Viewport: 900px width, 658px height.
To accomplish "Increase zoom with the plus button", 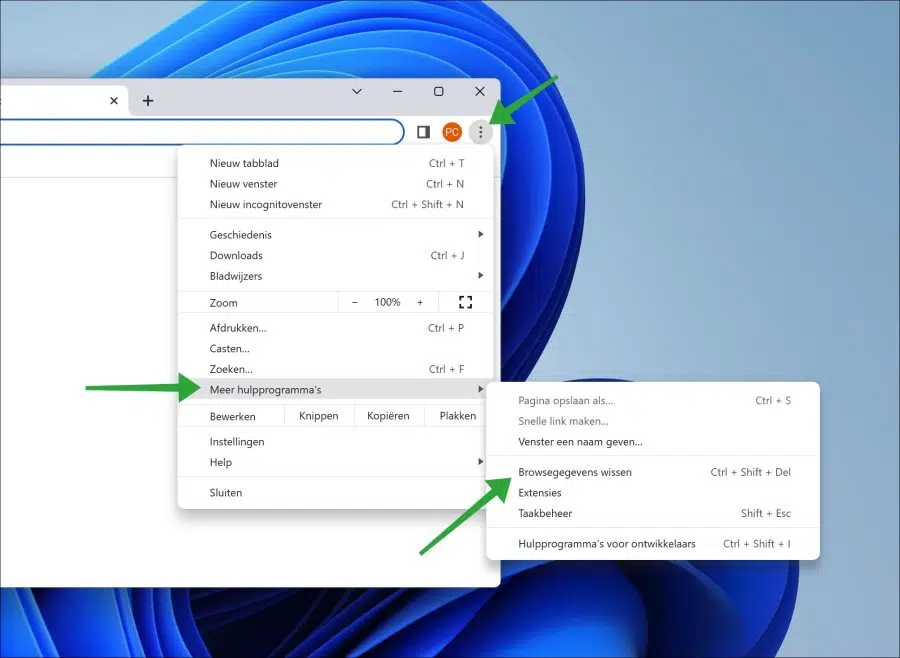I will tap(420, 302).
